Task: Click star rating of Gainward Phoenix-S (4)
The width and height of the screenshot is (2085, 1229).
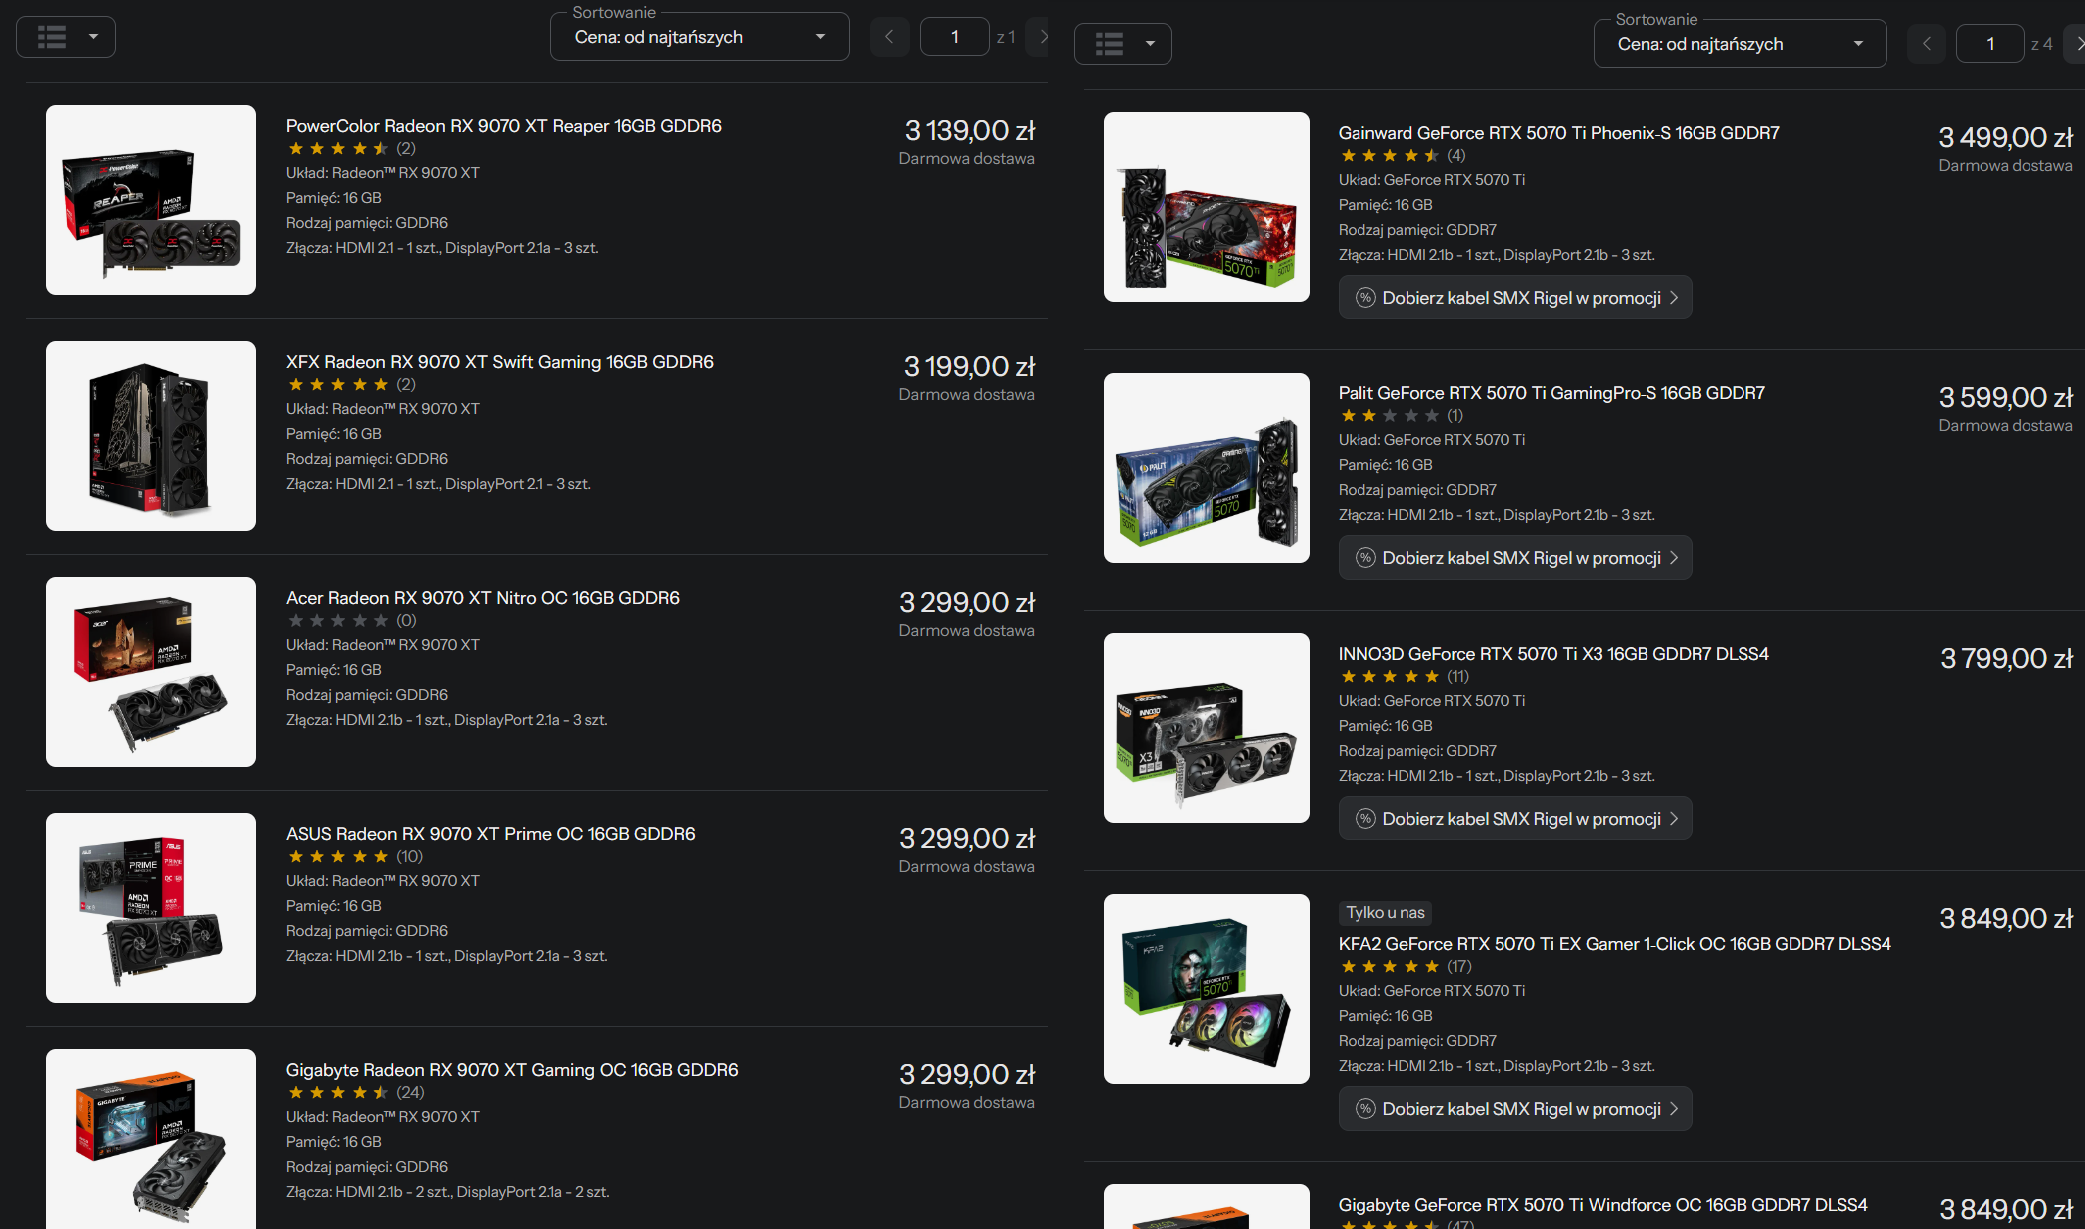Action: tap(1403, 156)
